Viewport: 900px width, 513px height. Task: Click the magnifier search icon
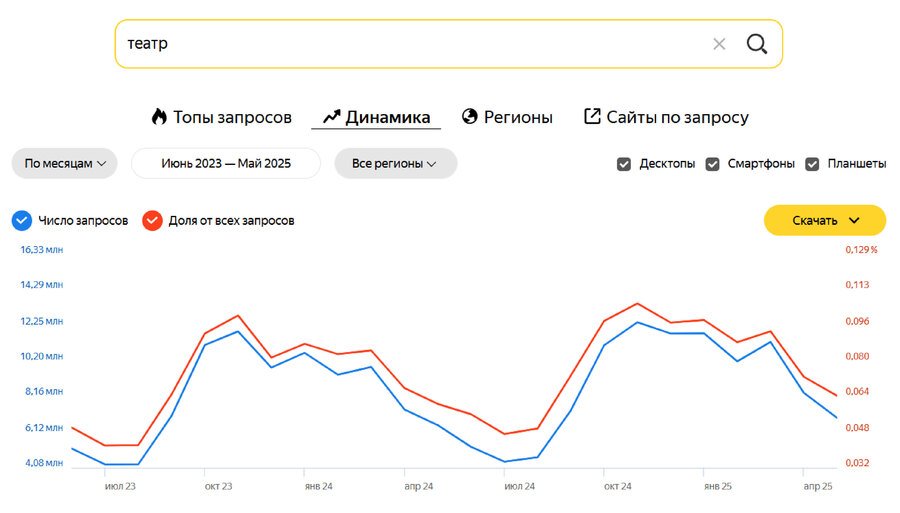(x=757, y=44)
